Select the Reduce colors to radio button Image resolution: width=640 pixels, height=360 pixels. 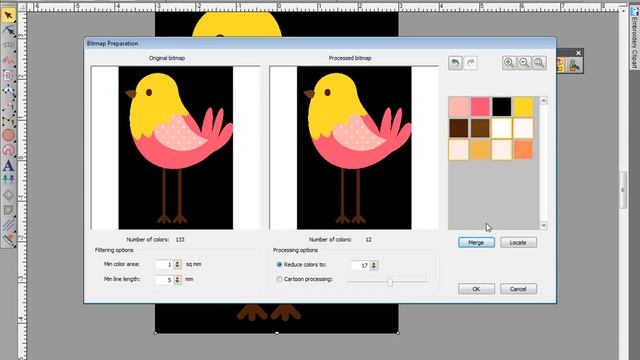click(279, 264)
